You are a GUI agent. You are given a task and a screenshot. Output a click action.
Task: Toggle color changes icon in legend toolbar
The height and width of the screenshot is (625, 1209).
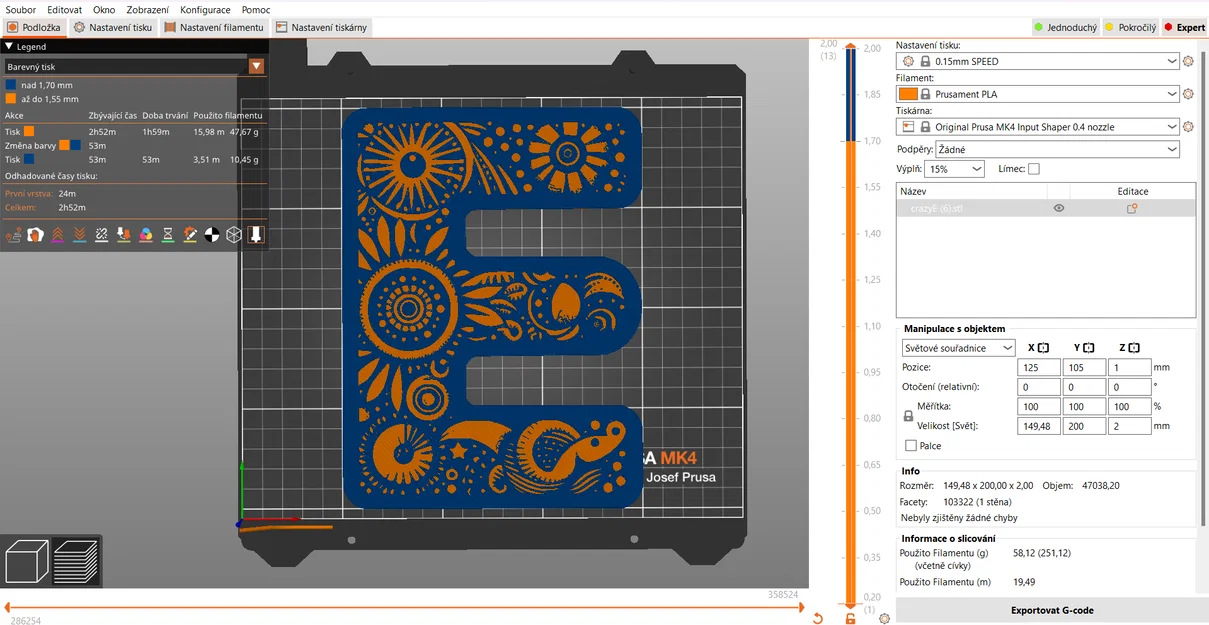pos(146,235)
